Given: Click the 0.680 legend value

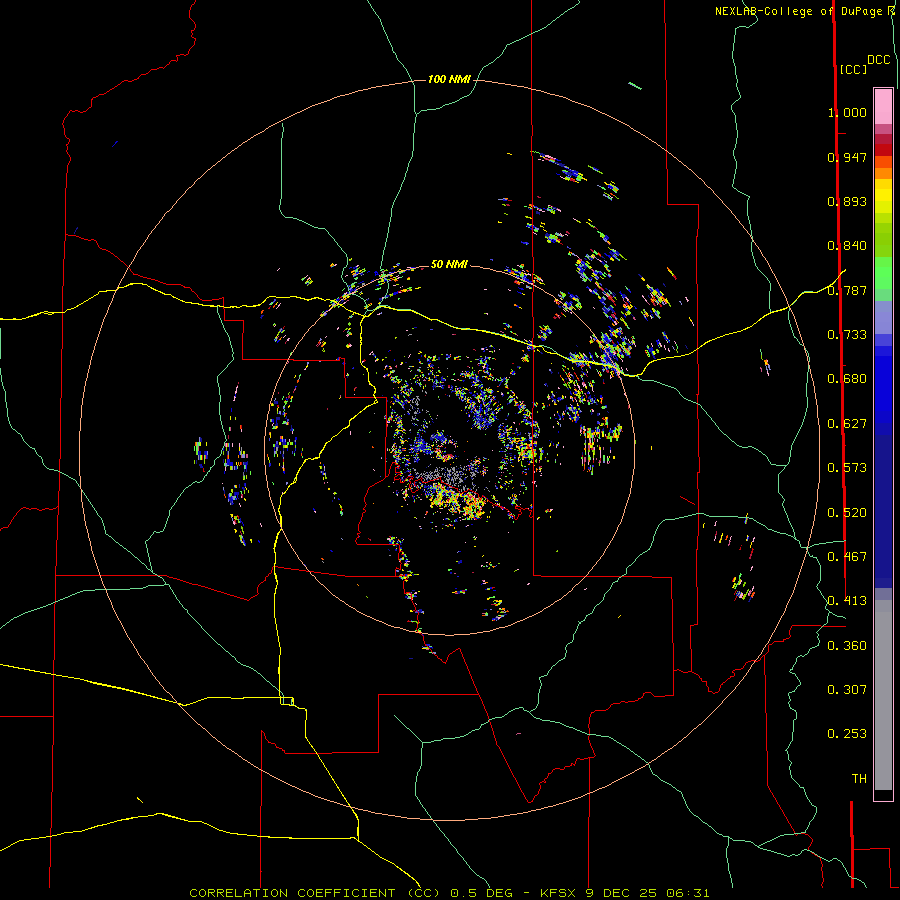Looking at the screenshot, I should [847, 379].
